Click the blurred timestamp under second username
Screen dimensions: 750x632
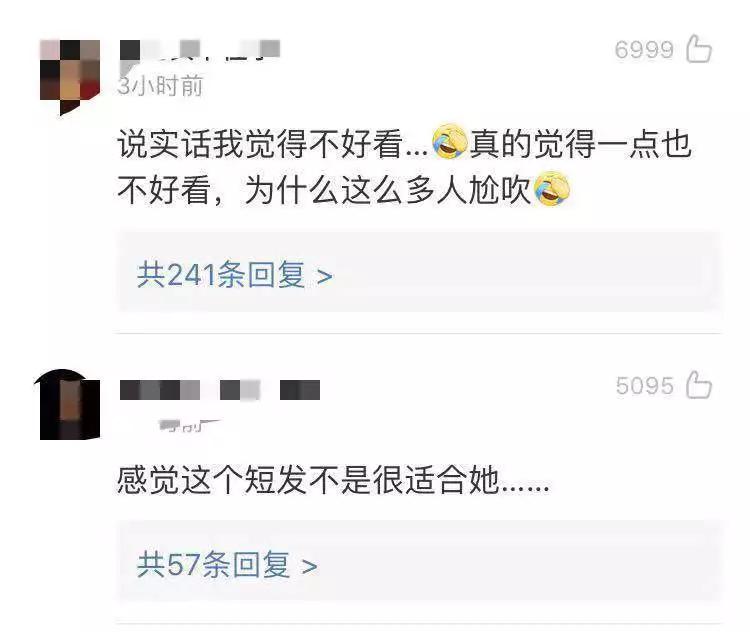pyautogui.click(x=189, y=425)
